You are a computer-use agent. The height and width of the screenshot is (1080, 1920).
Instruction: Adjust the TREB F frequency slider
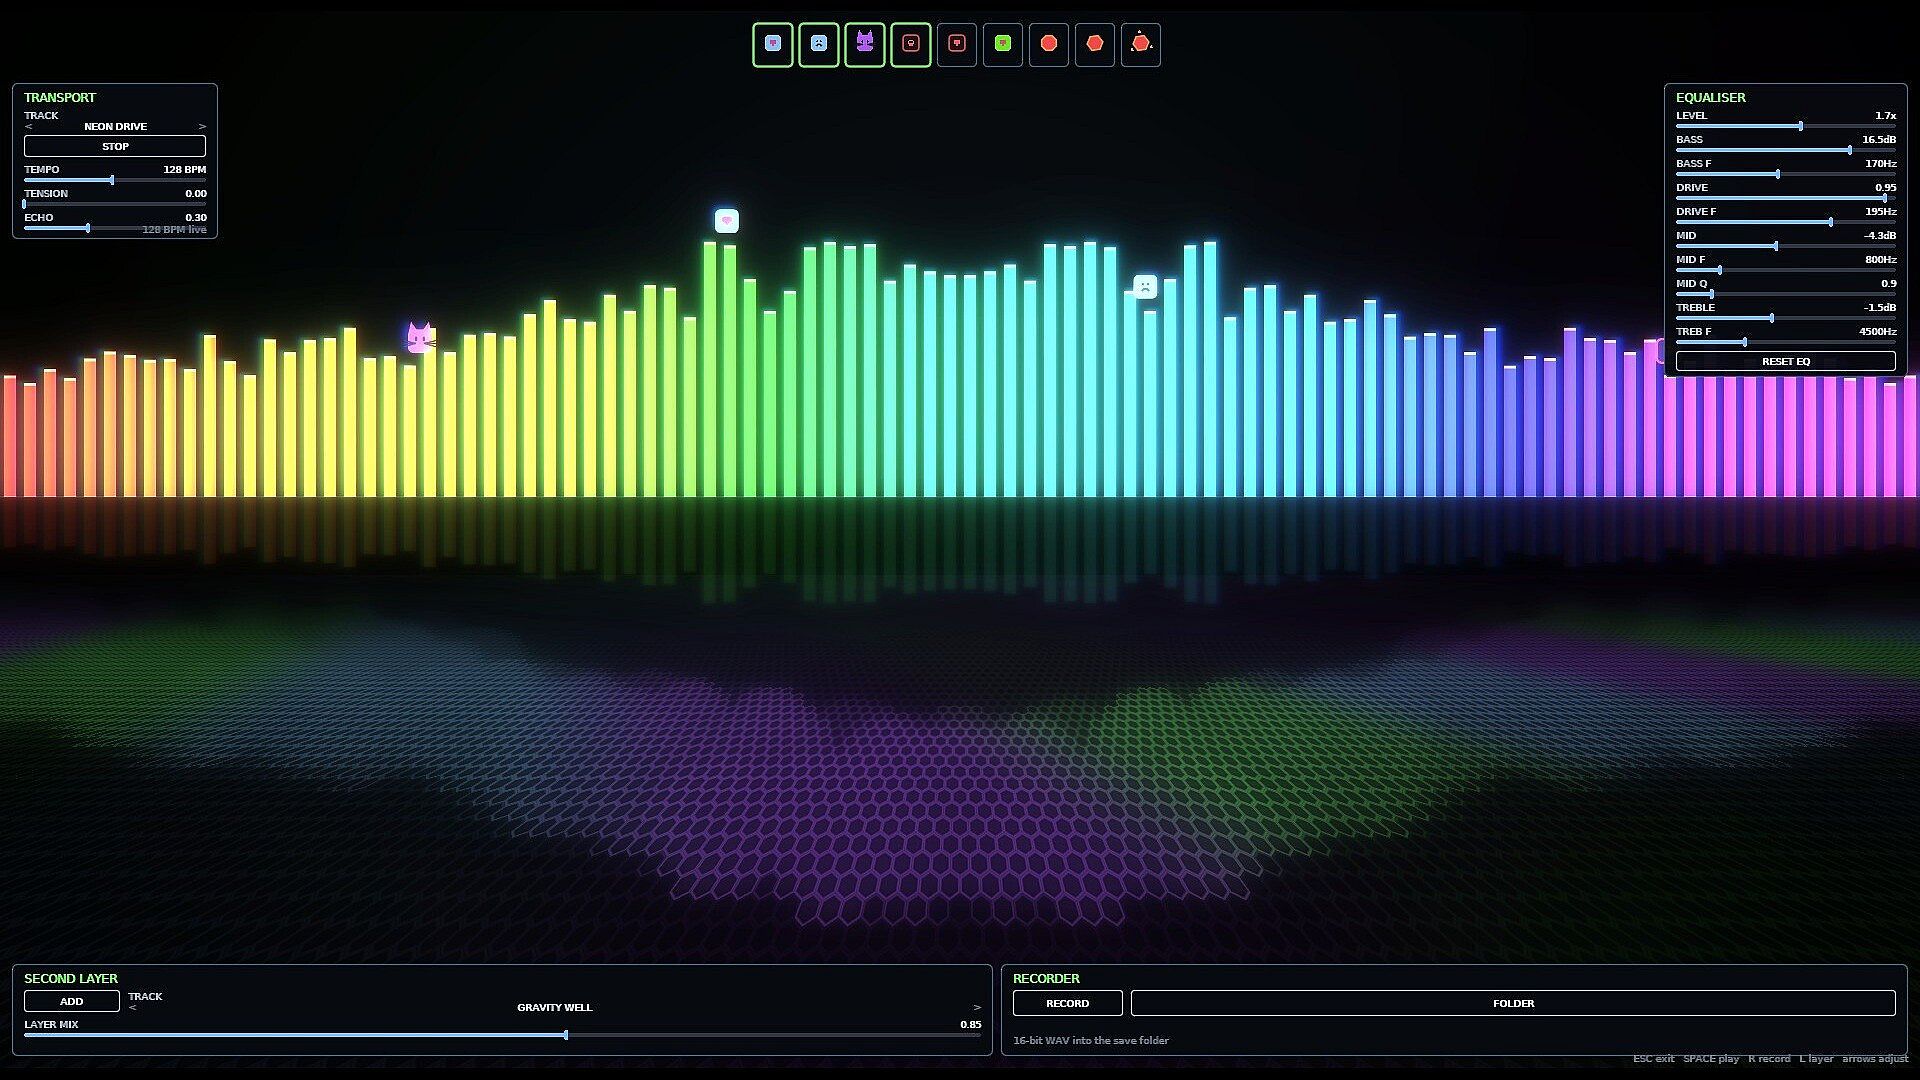(1786, 342)
